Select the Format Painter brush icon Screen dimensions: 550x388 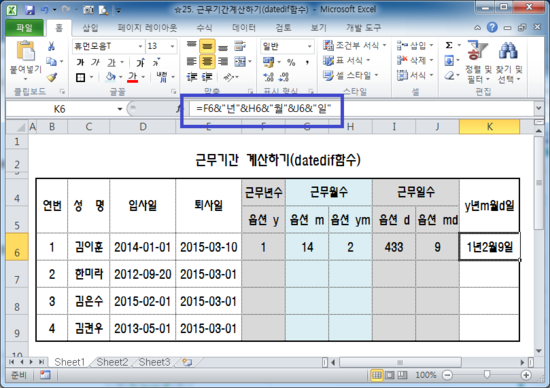(x=52, y=77)
